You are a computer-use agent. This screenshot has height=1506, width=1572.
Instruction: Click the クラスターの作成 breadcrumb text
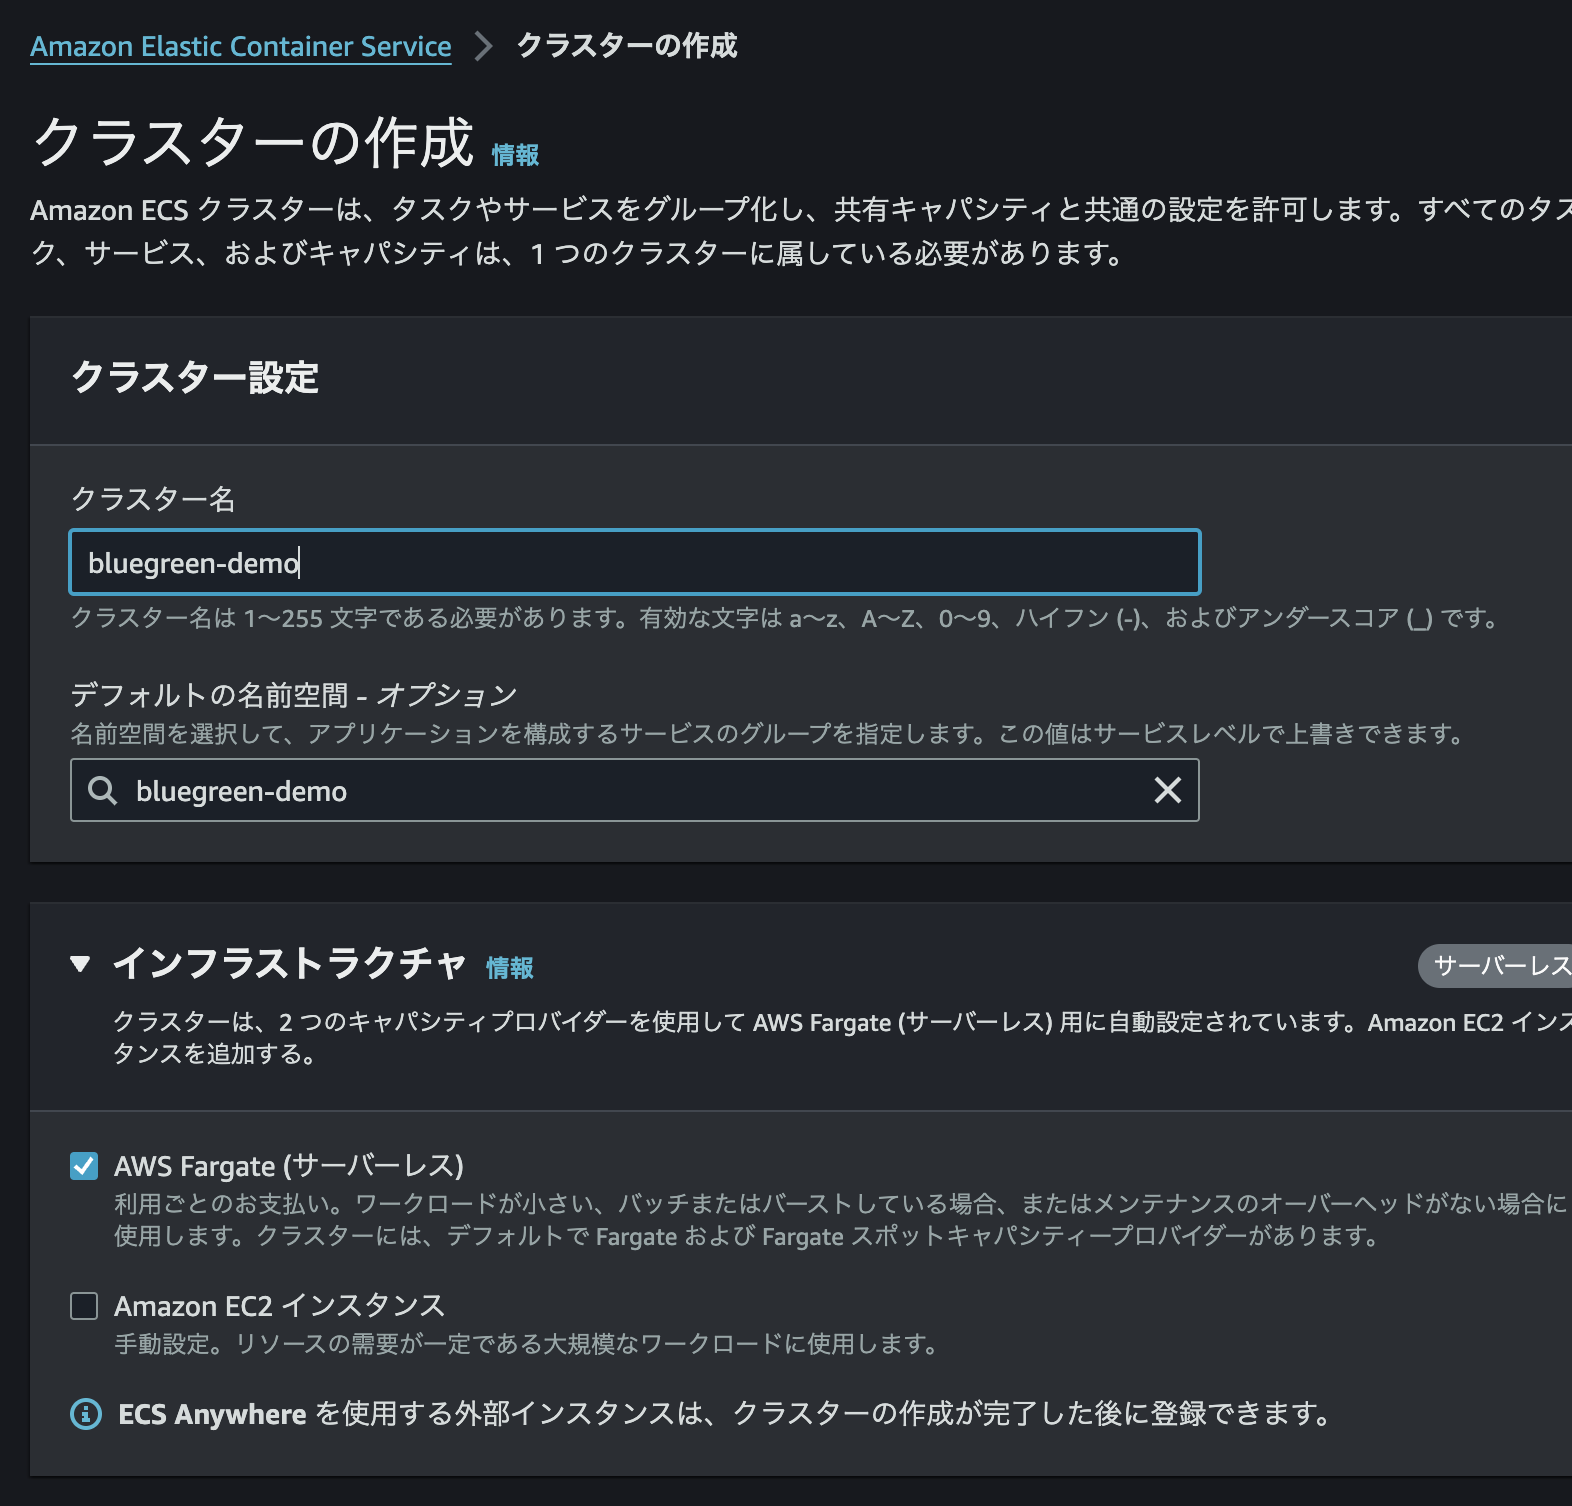click(x=627, y=46)
